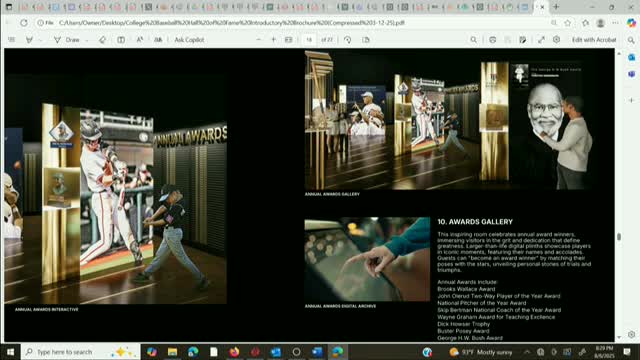This screenshot has height=360, width=640.
Task: Click the sidebar add plus icon
Action: [x=631, y=100]
